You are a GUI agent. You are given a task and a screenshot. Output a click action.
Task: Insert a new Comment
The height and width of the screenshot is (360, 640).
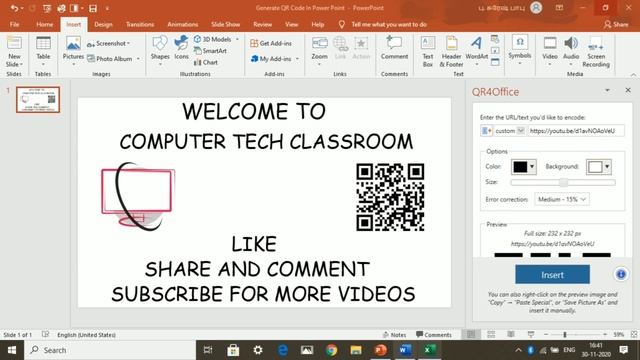pyautogui.click(x=394, y=48)
